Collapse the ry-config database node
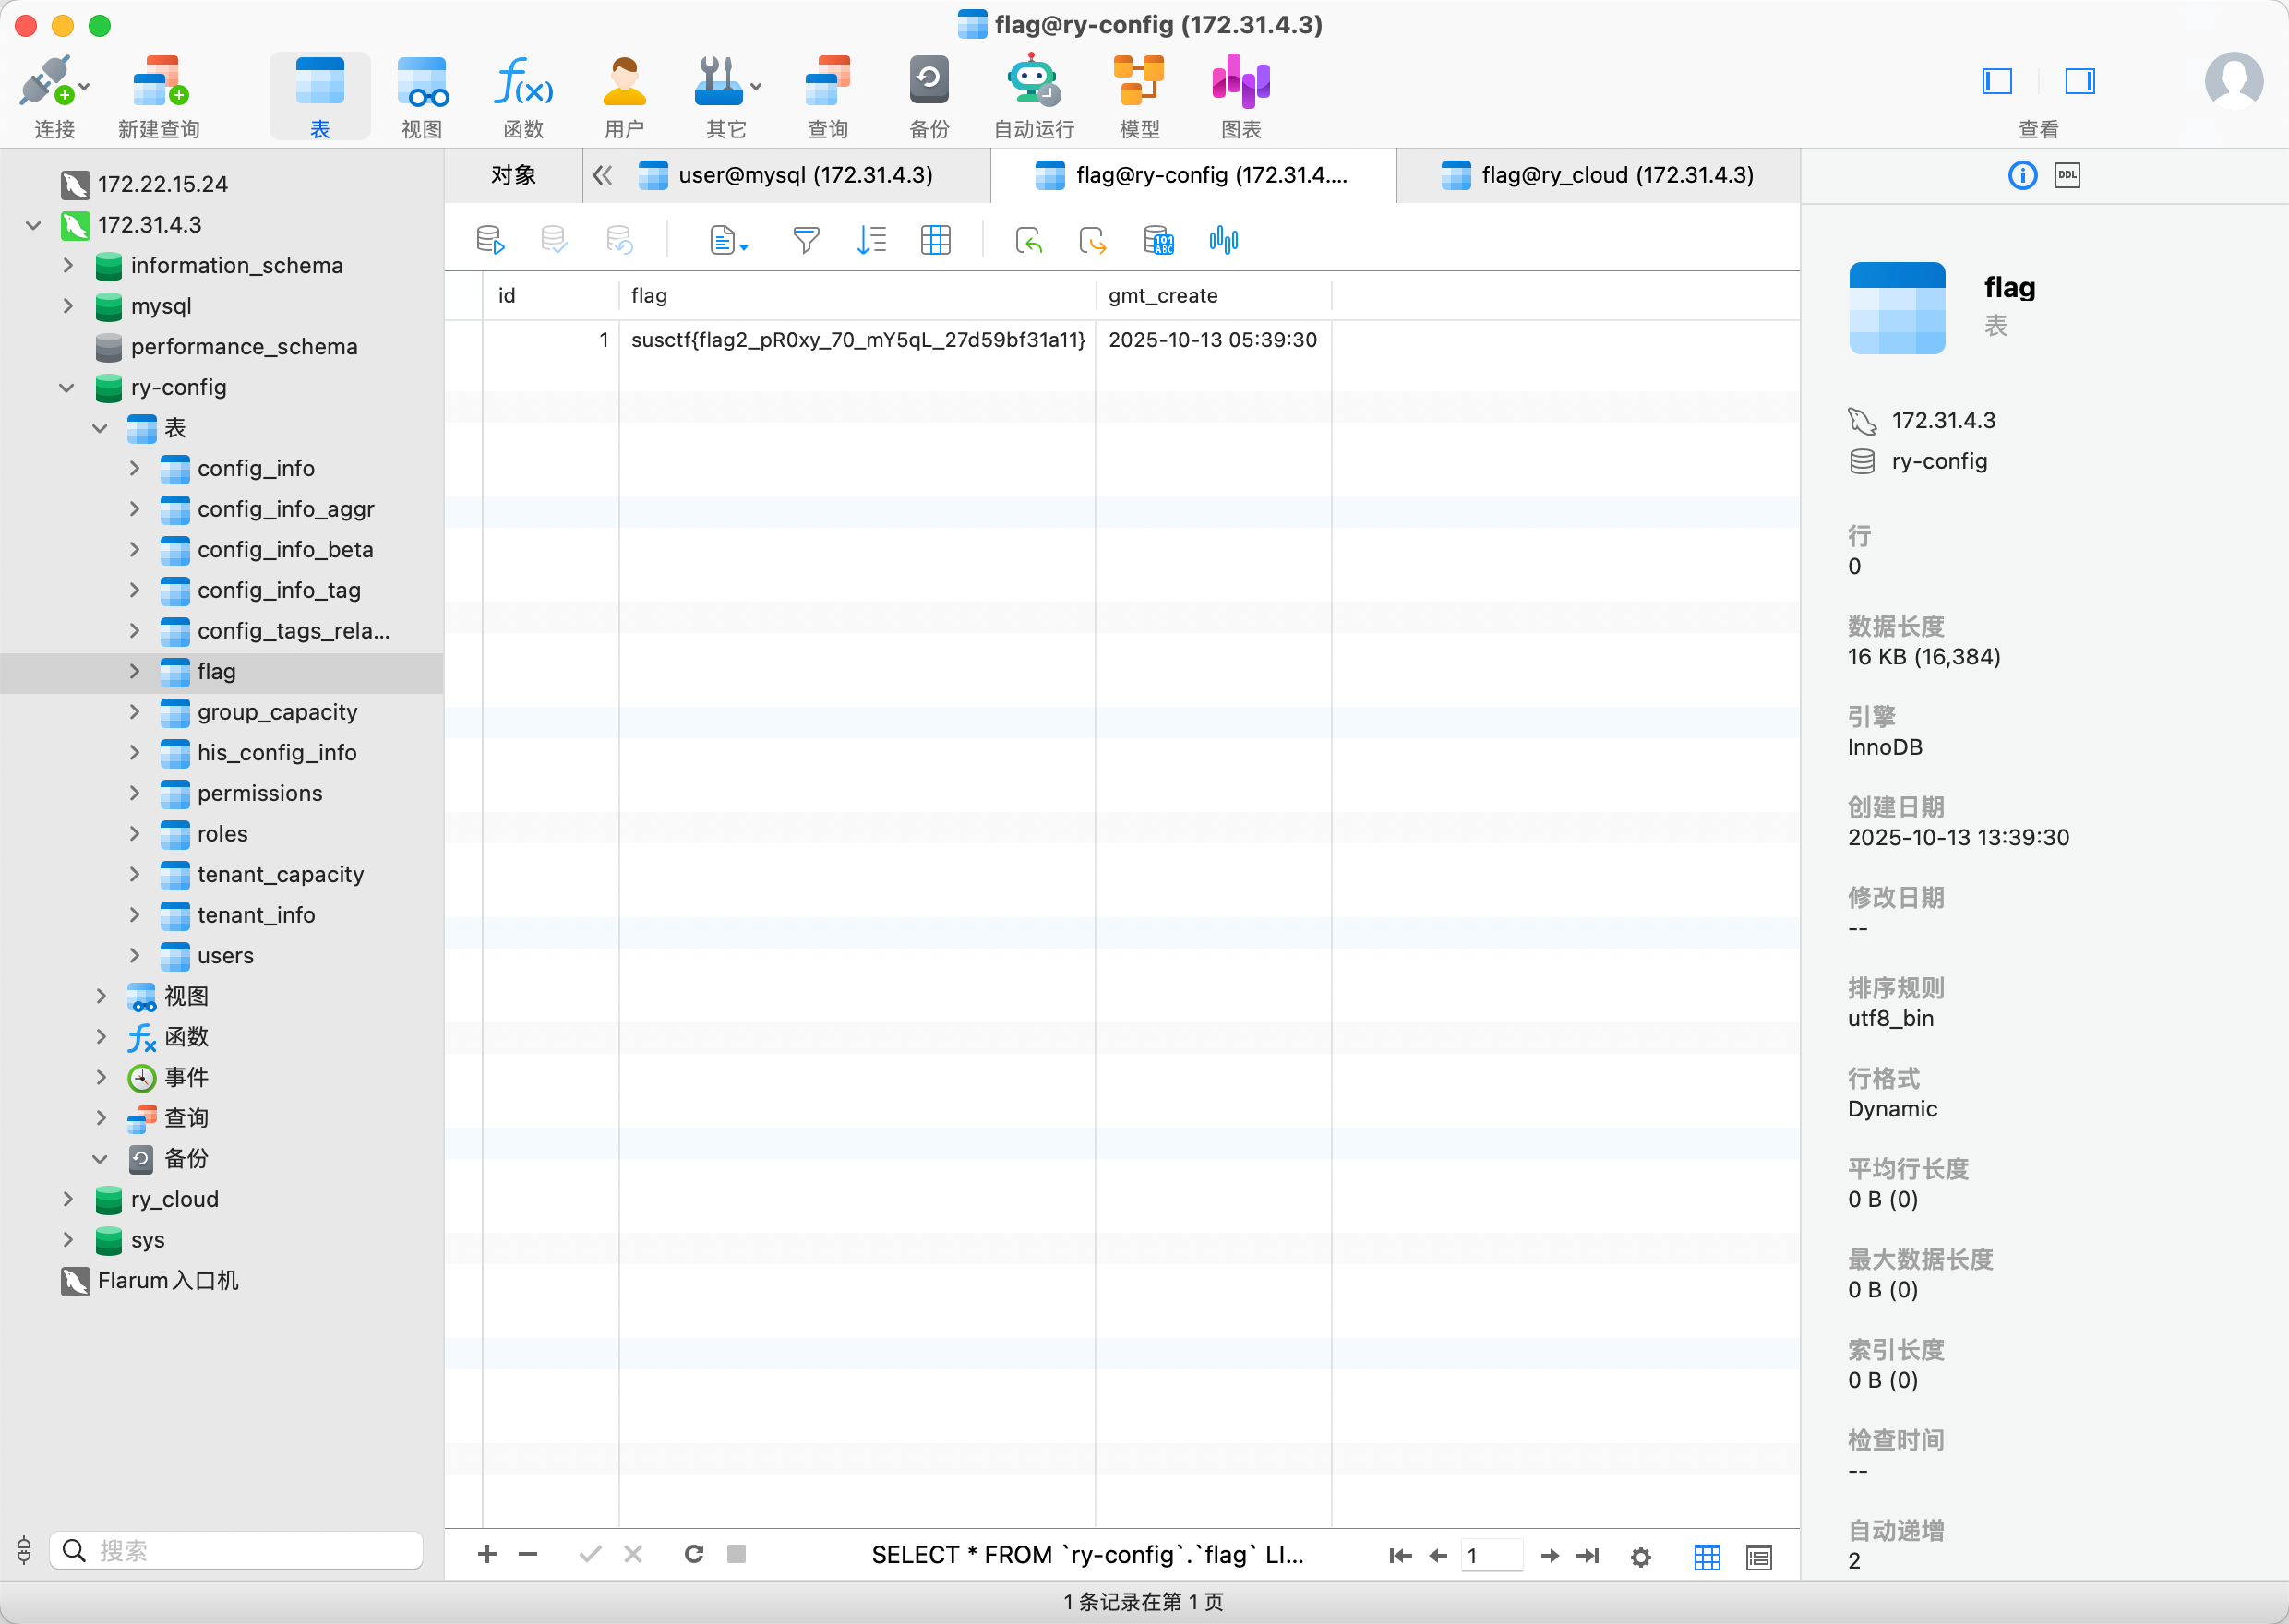Image resolution: width=2289 pixels, height=1624 pixels. 68,388
